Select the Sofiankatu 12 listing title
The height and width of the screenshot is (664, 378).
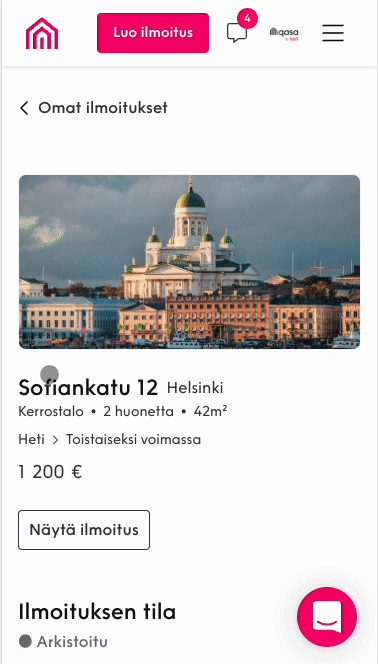pyautogui.click(x=88, y=387)
